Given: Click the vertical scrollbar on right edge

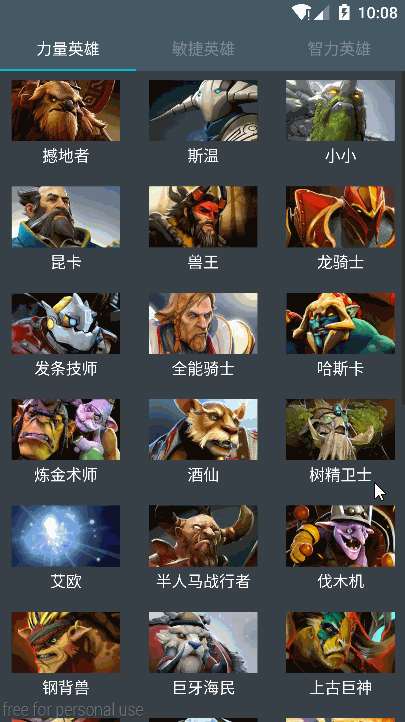Looking at the screenshot, I should (x=403, y=239).
